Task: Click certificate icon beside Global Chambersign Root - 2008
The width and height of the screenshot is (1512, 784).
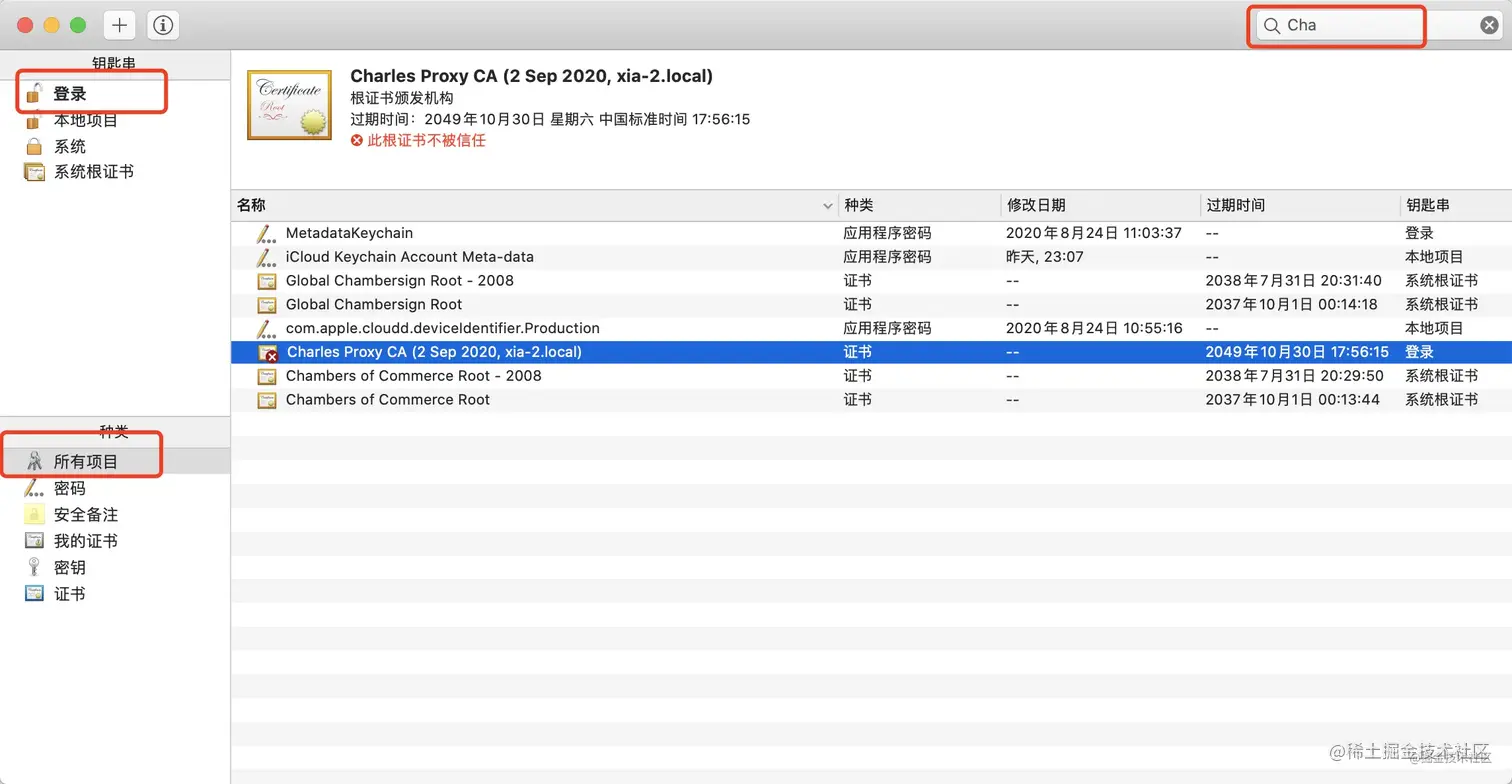Action: (x=266, y=281)
